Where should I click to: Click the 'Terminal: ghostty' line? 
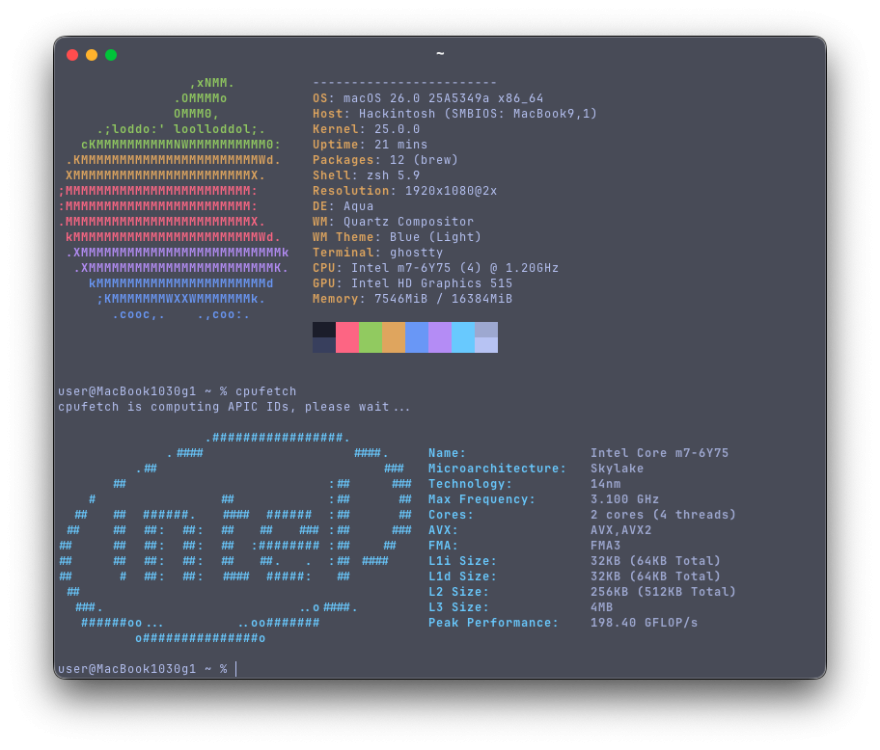[377, 253]
